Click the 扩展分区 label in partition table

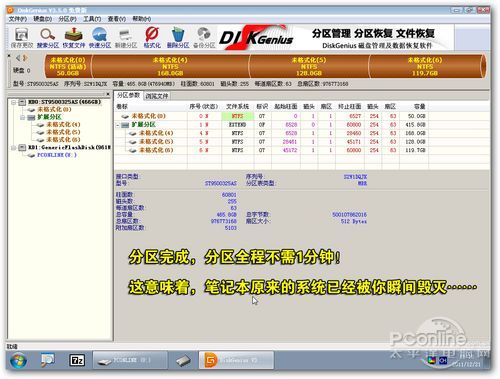pyautogui.click(x=143, y=125)
